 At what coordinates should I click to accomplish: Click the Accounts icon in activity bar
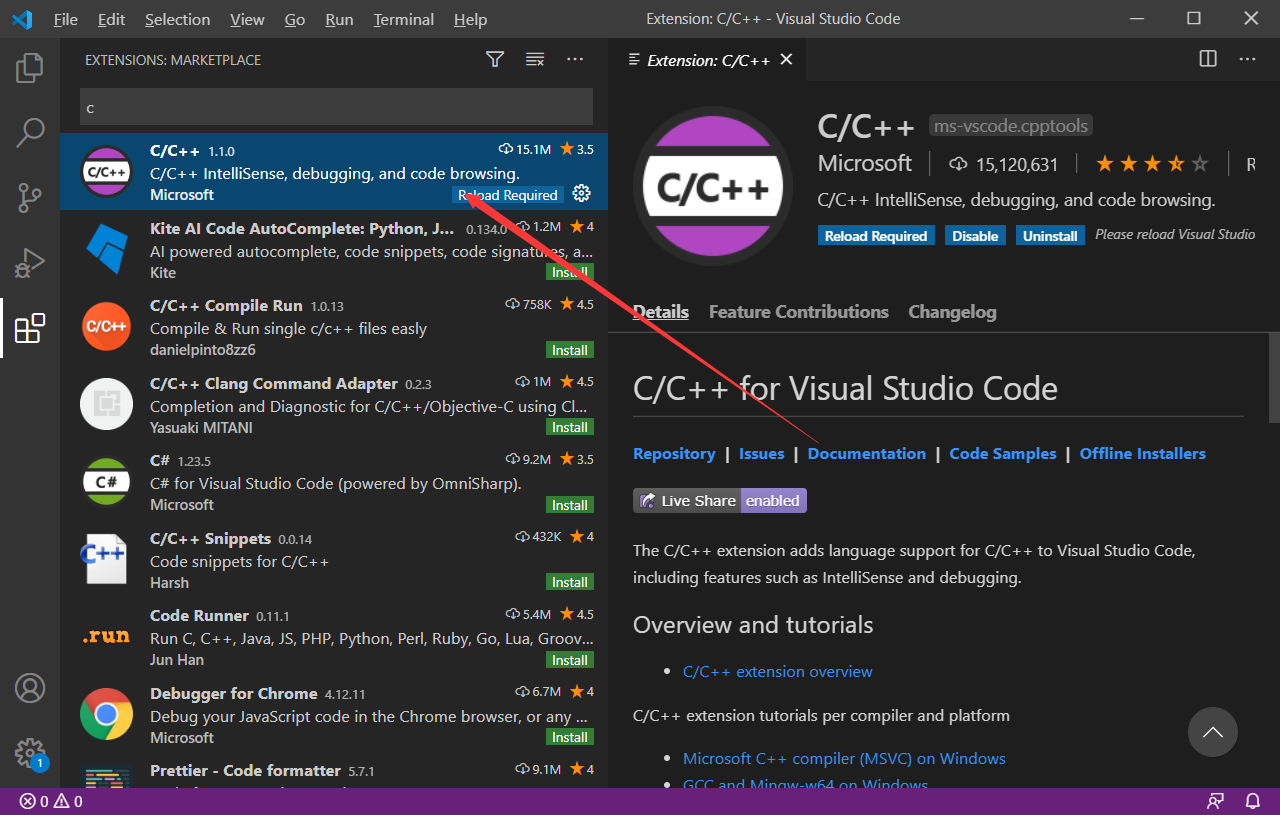30,689
